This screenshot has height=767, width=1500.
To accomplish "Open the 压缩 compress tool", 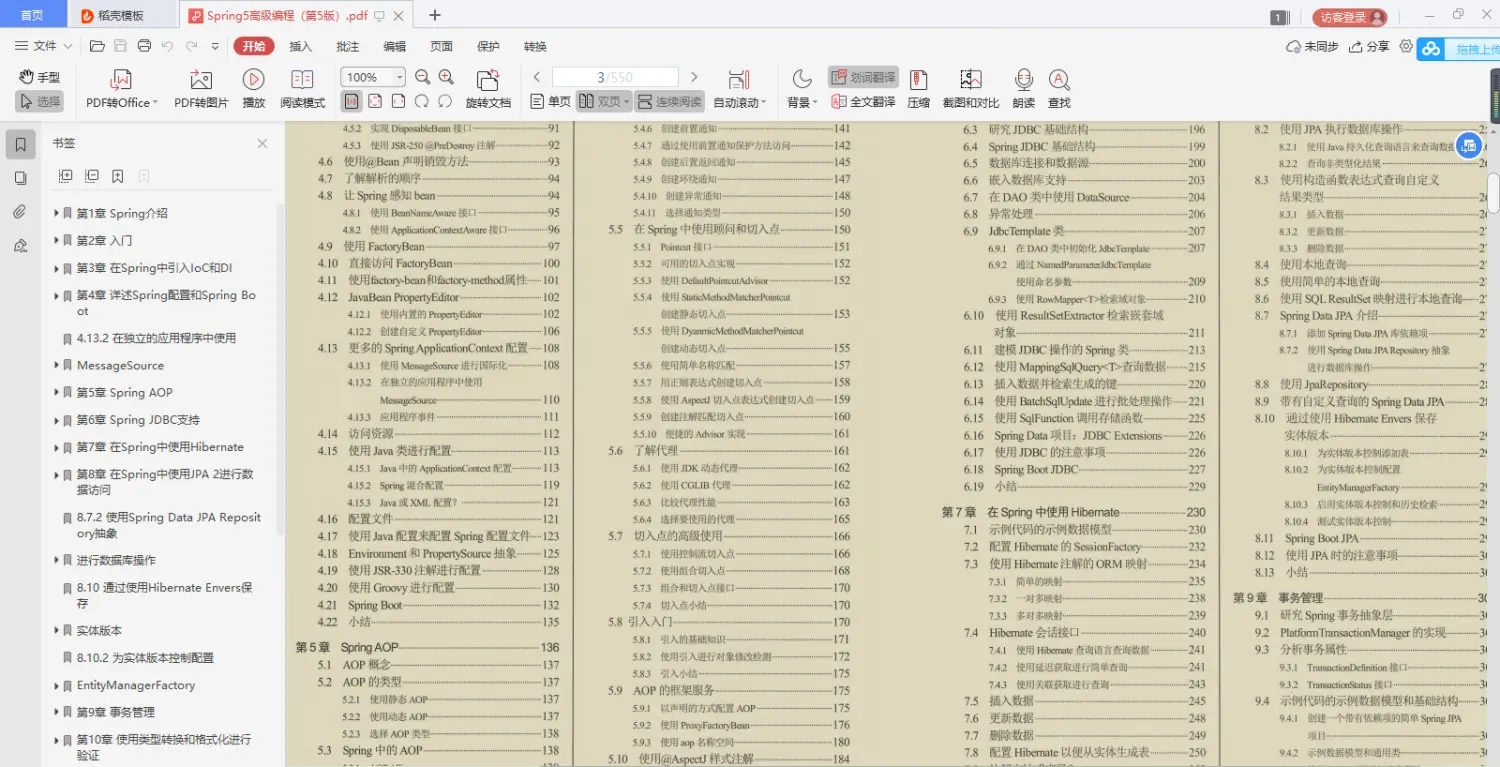I will click(918, 88).
